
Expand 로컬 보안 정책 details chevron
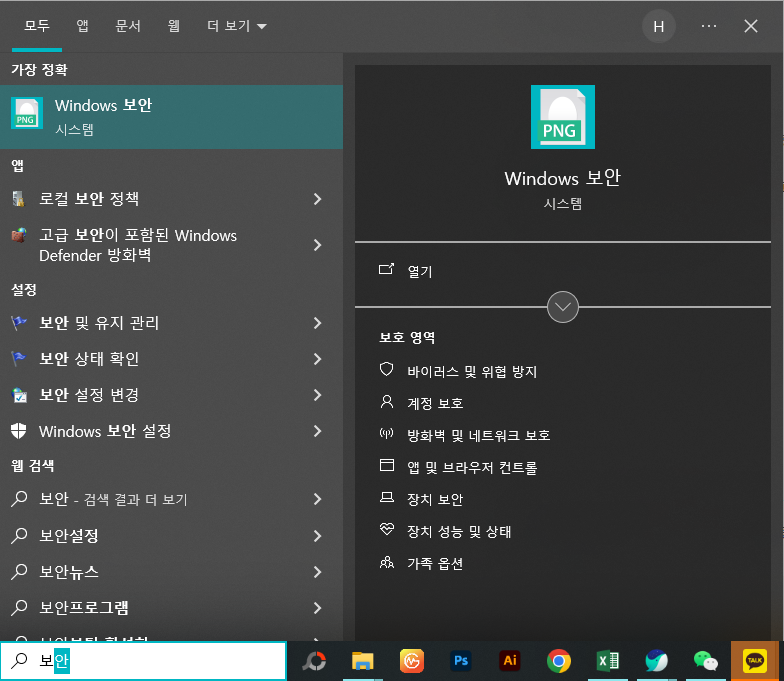pos(317,199)
